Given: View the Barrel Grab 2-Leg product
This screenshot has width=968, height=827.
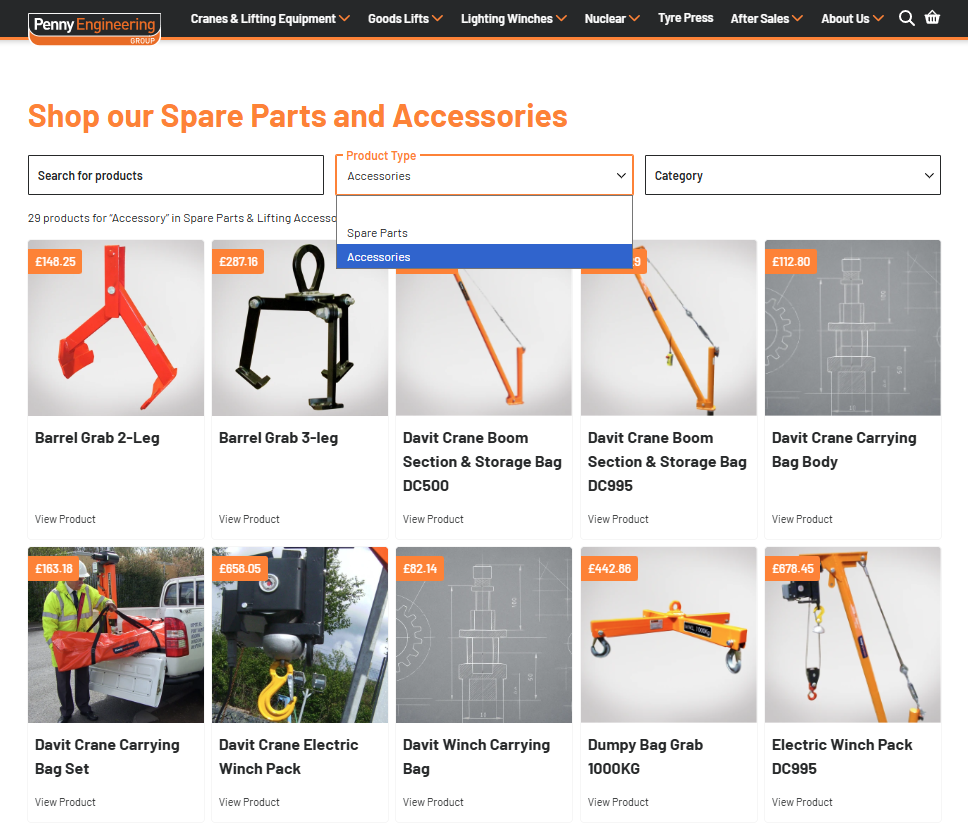Looking at the screenshot, I should (65, 519).
